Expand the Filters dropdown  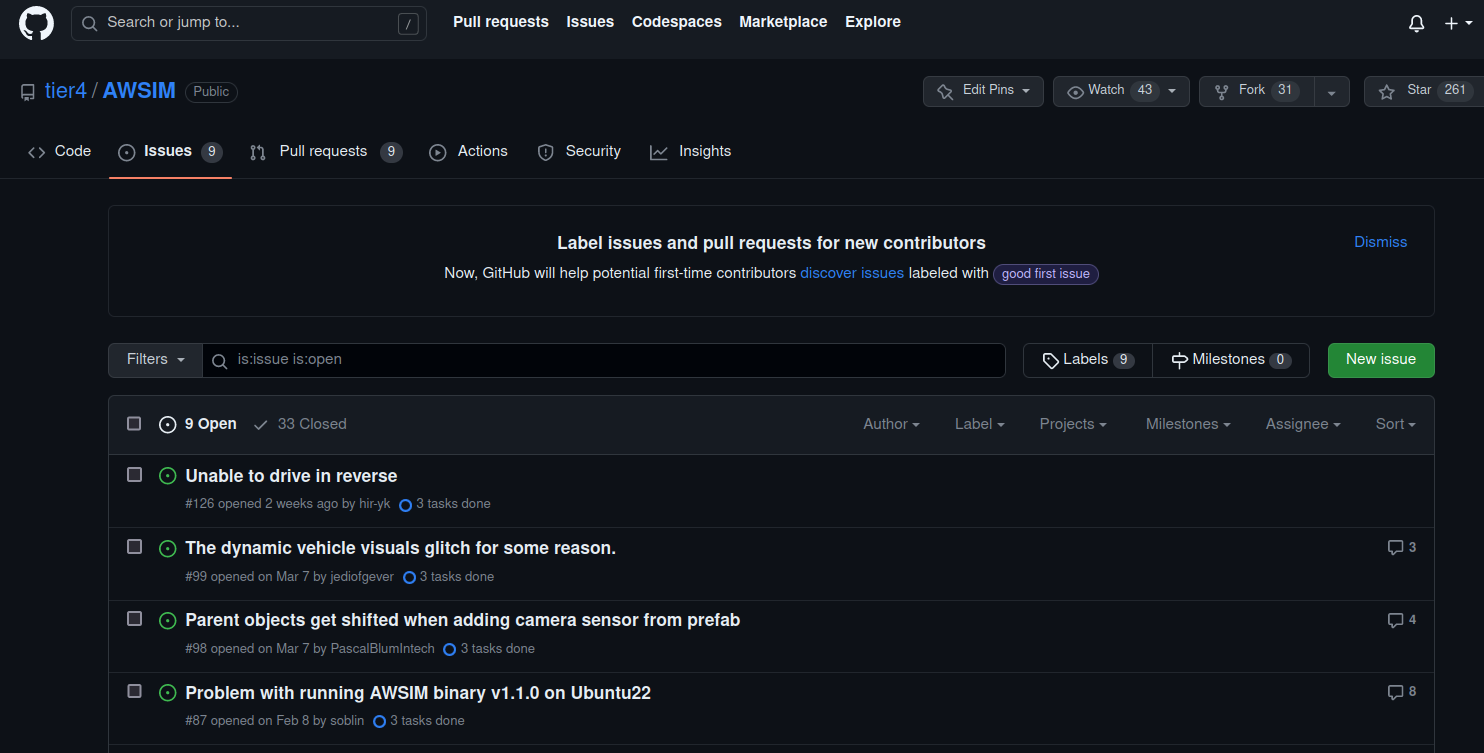coord(156,360)
